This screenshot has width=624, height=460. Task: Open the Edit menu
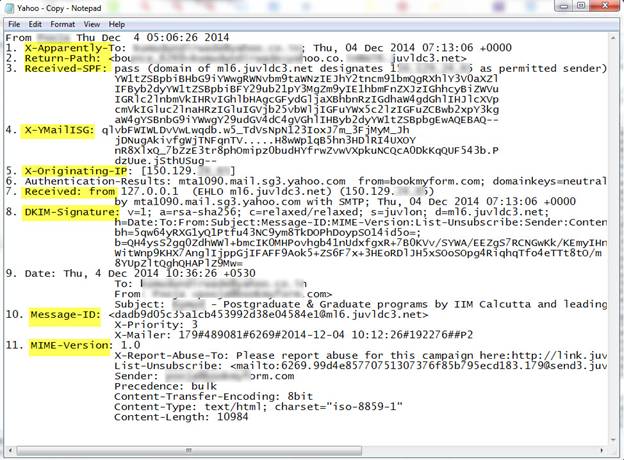pos(35,24)
